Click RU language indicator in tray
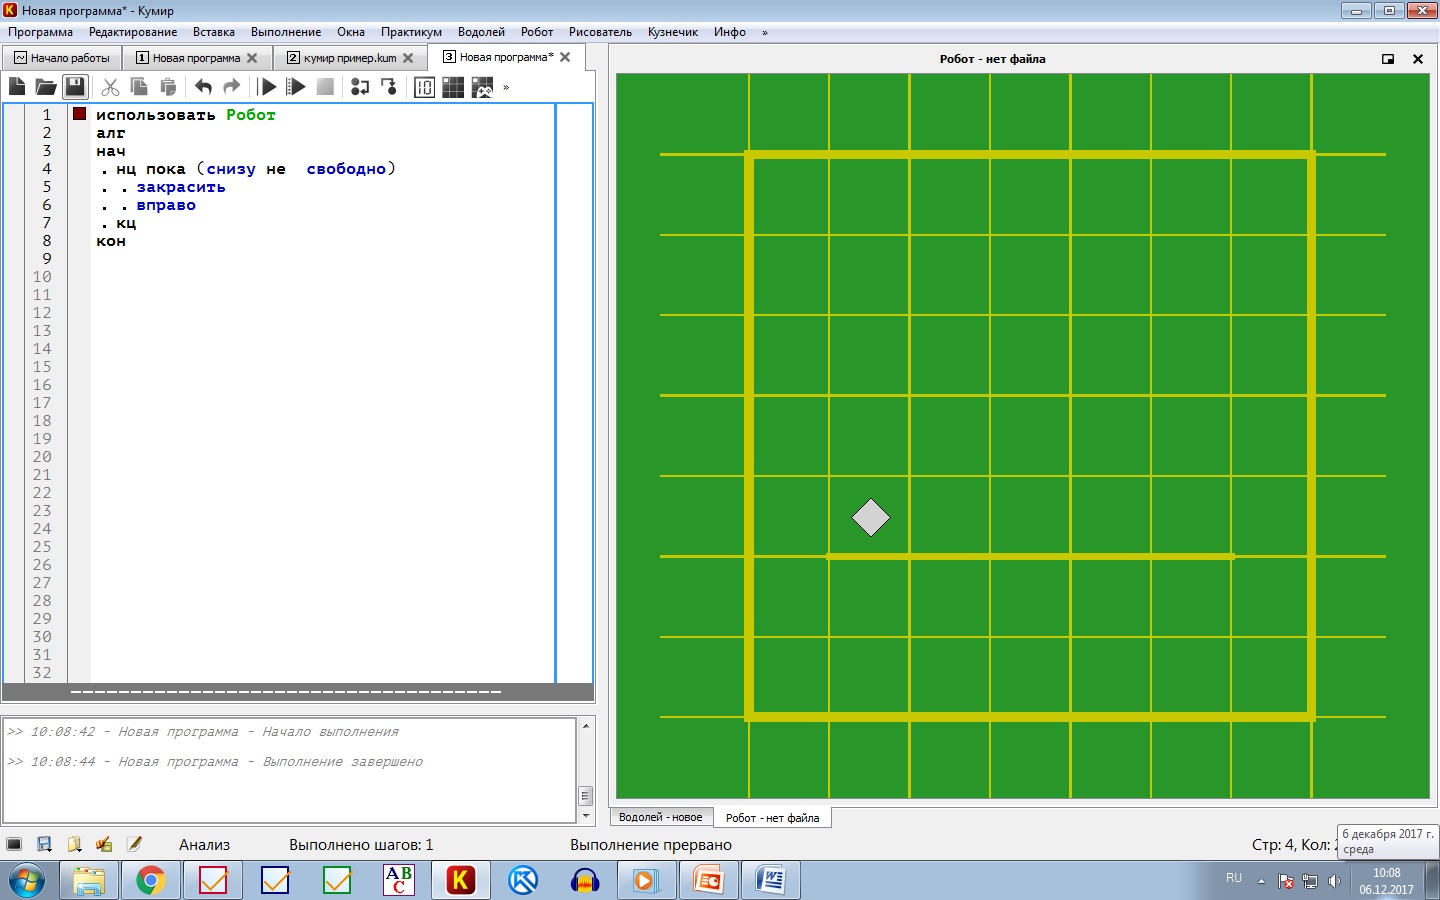This screenshot has width=1440, height=900. click(x=1234, y=878)
